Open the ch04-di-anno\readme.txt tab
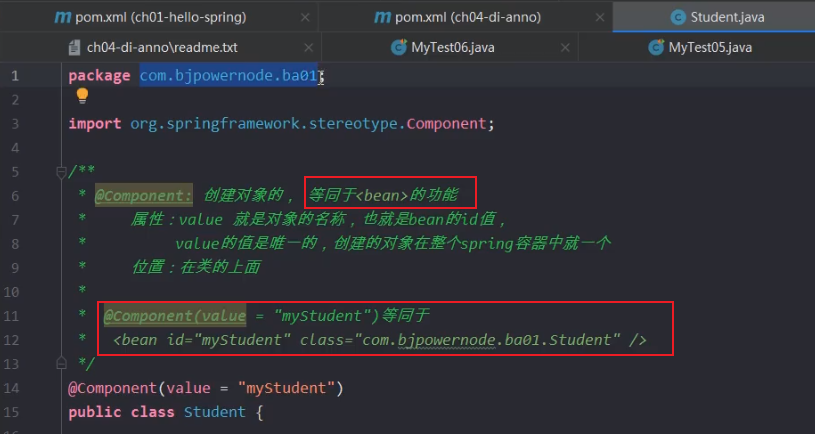Screen dimensions: 815x434 (161, 47)
